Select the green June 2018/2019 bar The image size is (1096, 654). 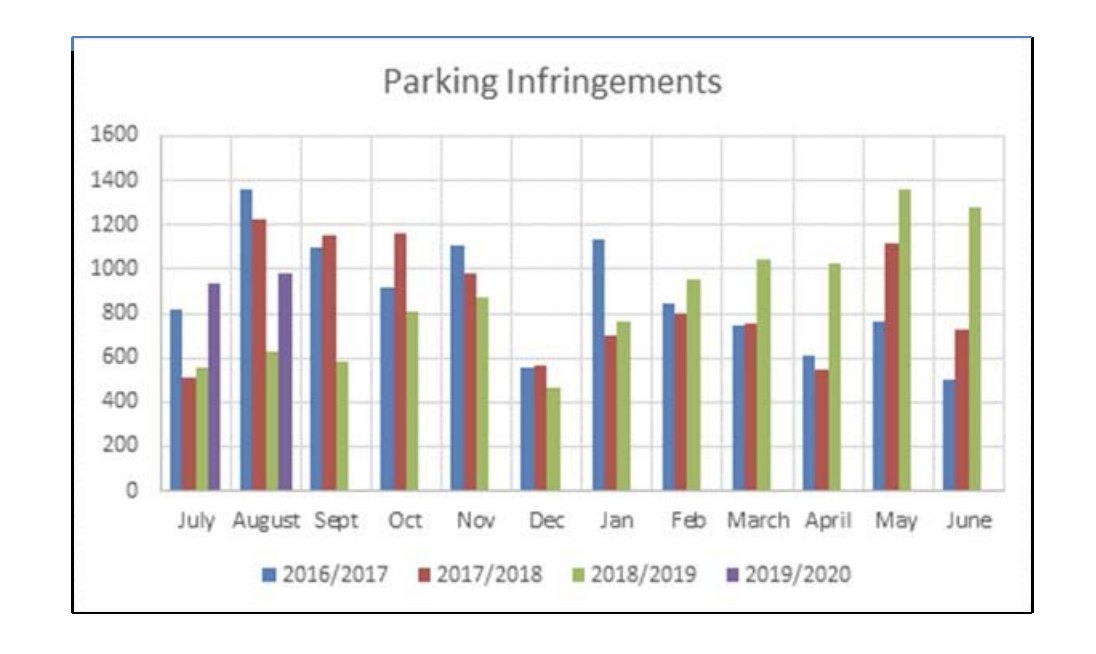tap(974, 349)
